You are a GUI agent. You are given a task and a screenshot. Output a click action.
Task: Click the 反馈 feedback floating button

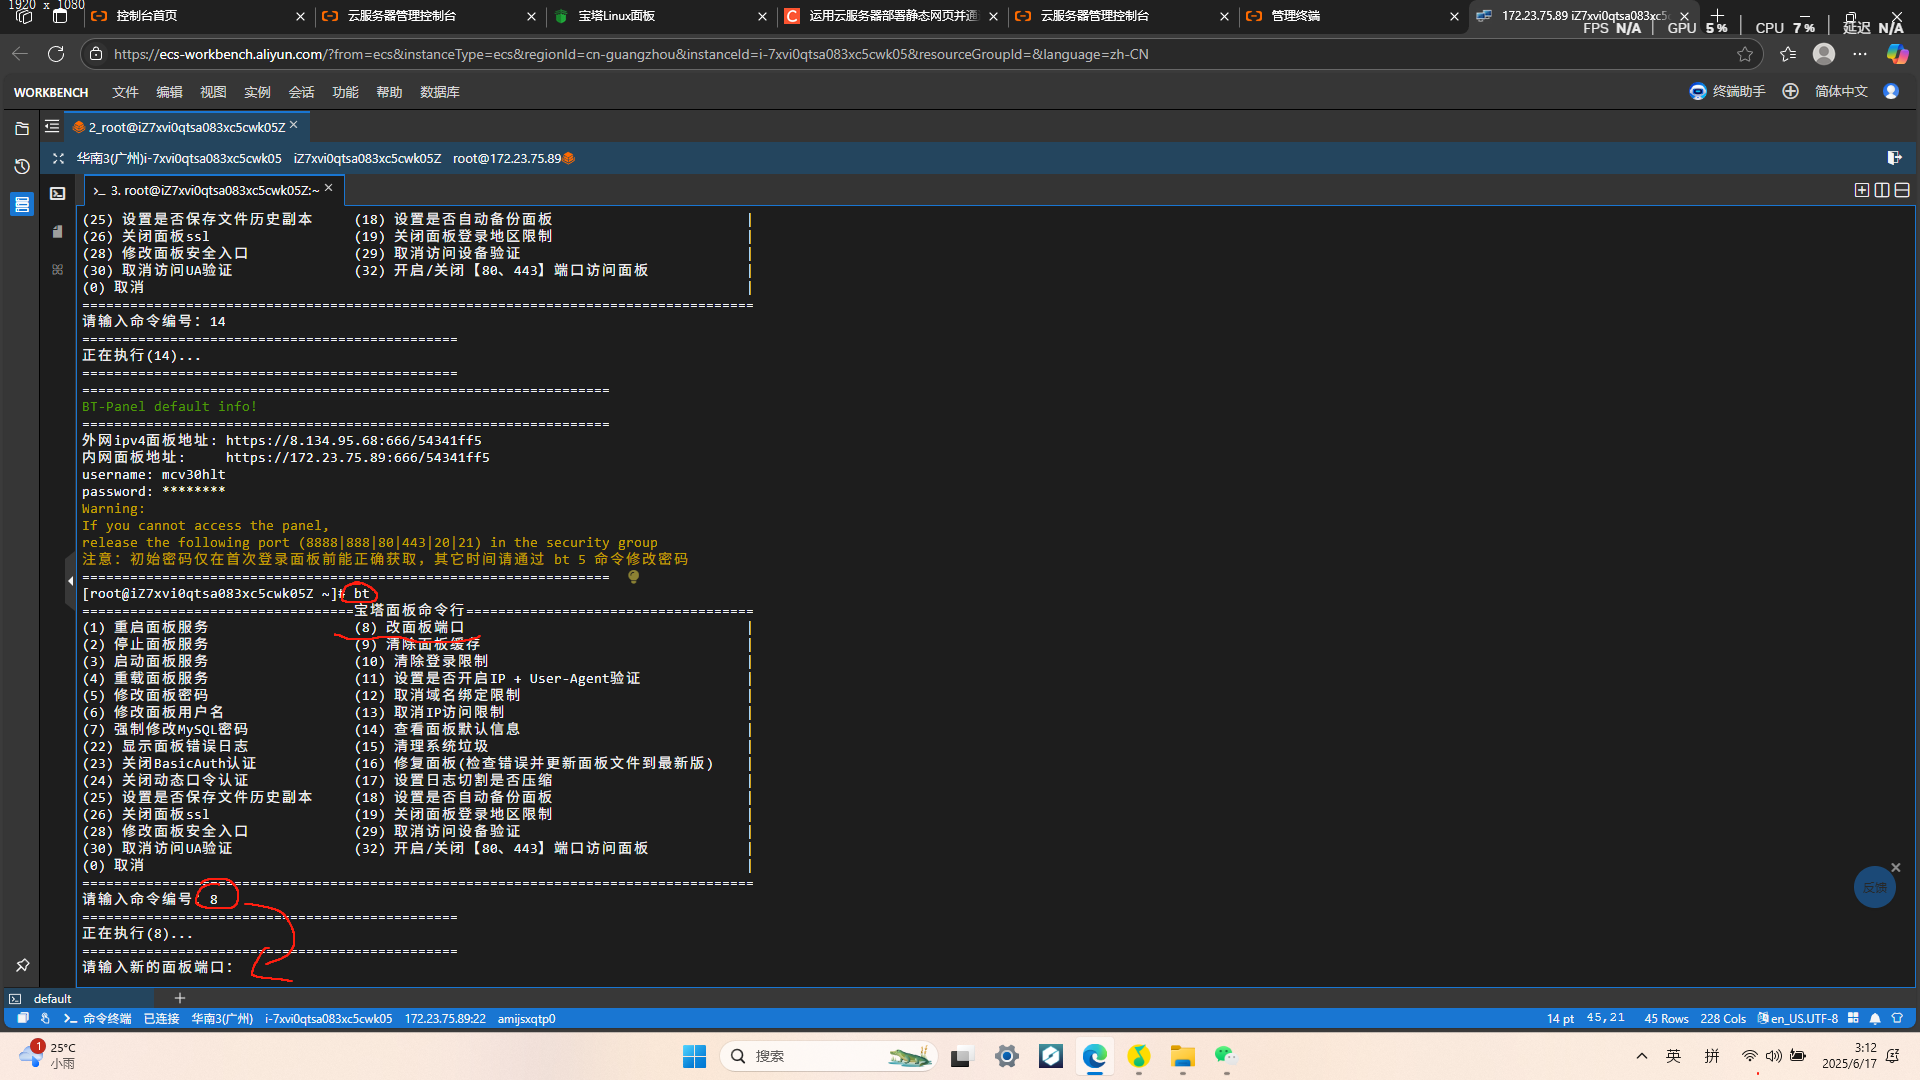point(1874,887)
